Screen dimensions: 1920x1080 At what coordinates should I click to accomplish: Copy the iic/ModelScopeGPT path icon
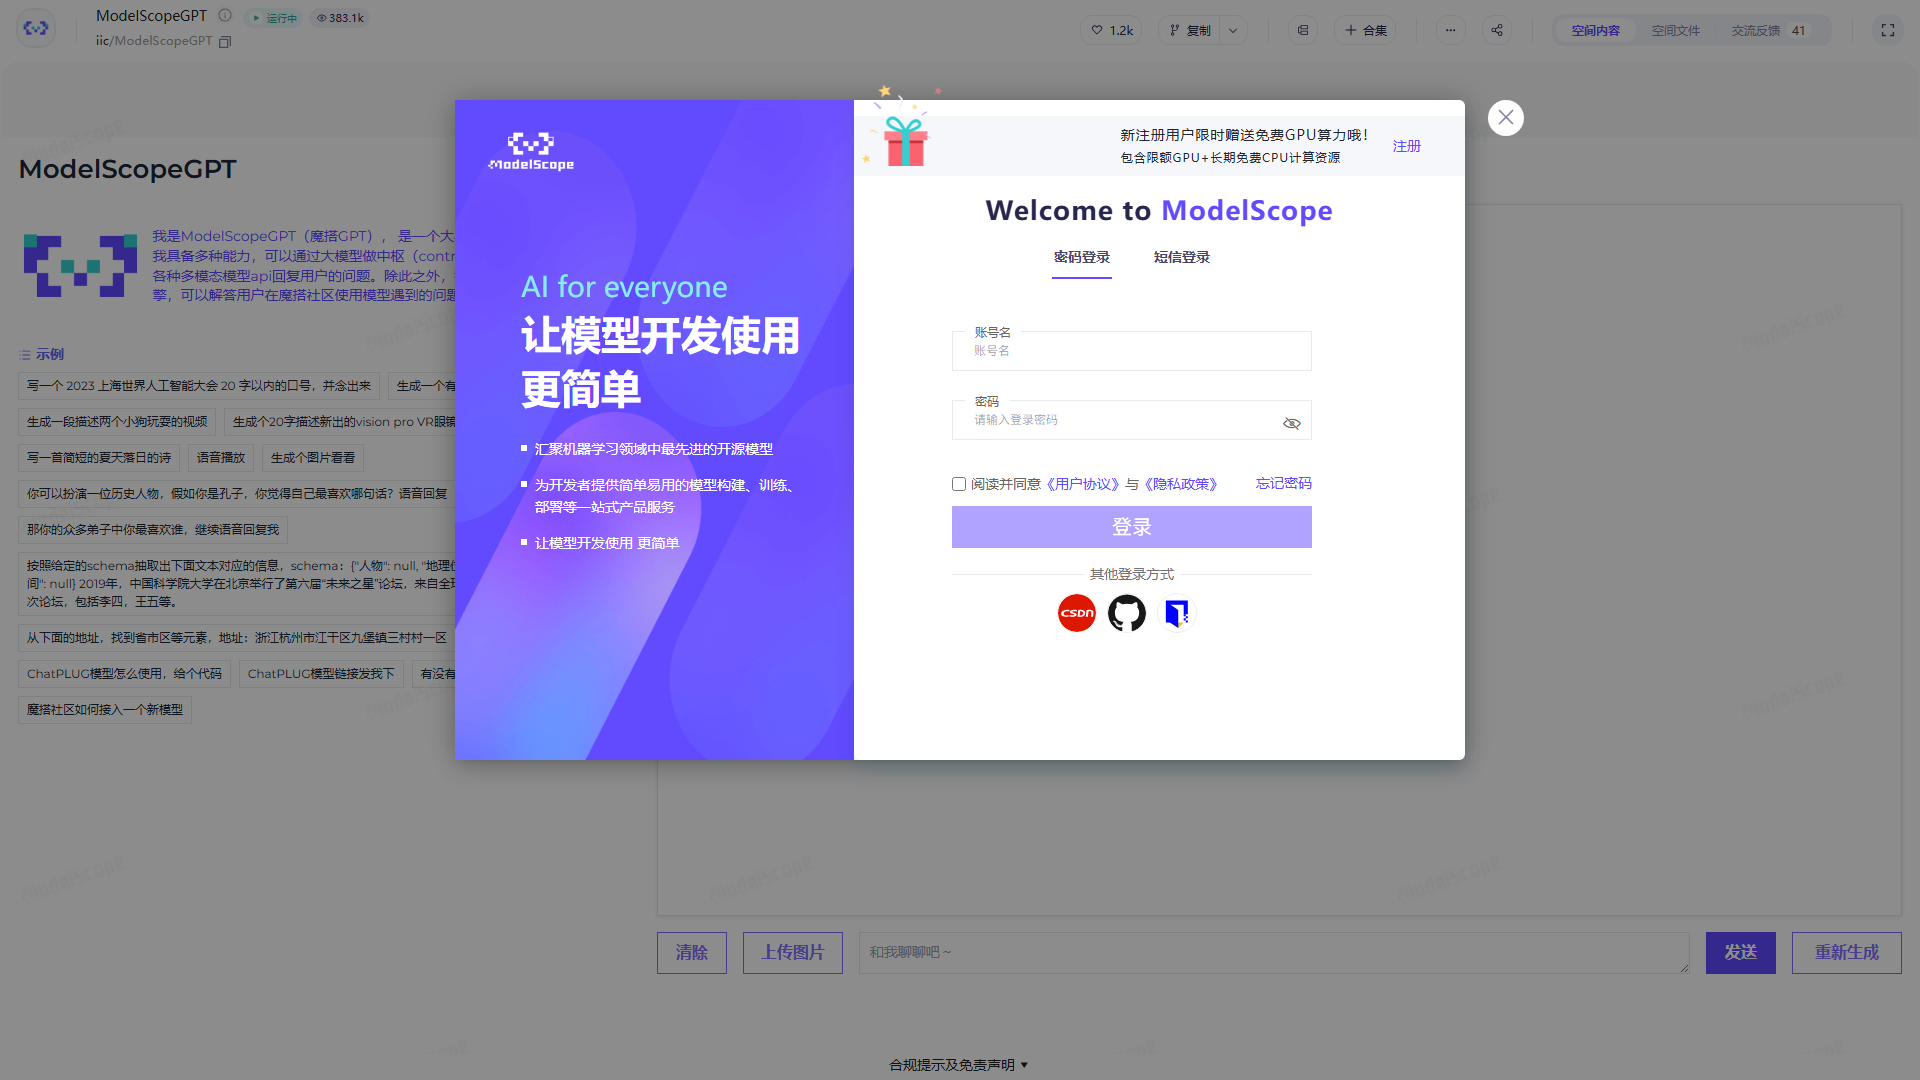click(x=225, y=42)
